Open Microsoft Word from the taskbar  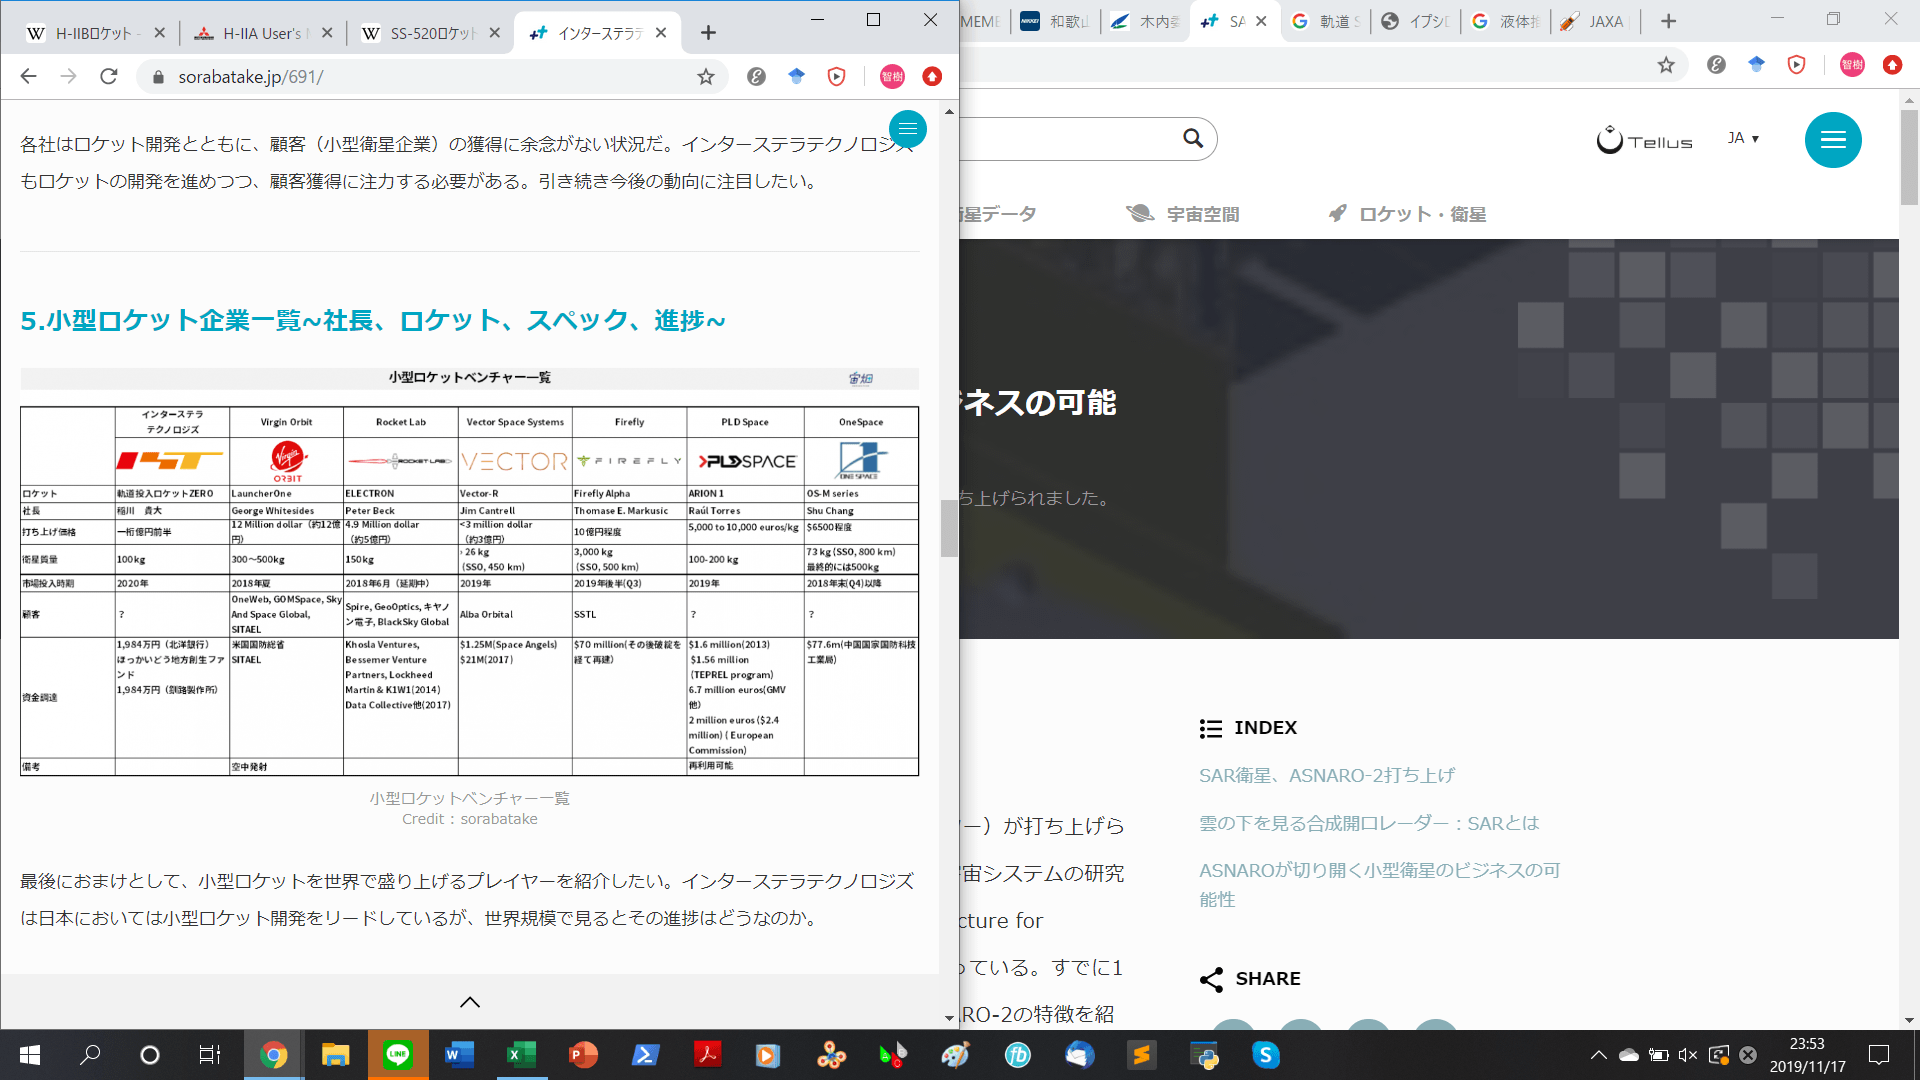coord(459,1055)
